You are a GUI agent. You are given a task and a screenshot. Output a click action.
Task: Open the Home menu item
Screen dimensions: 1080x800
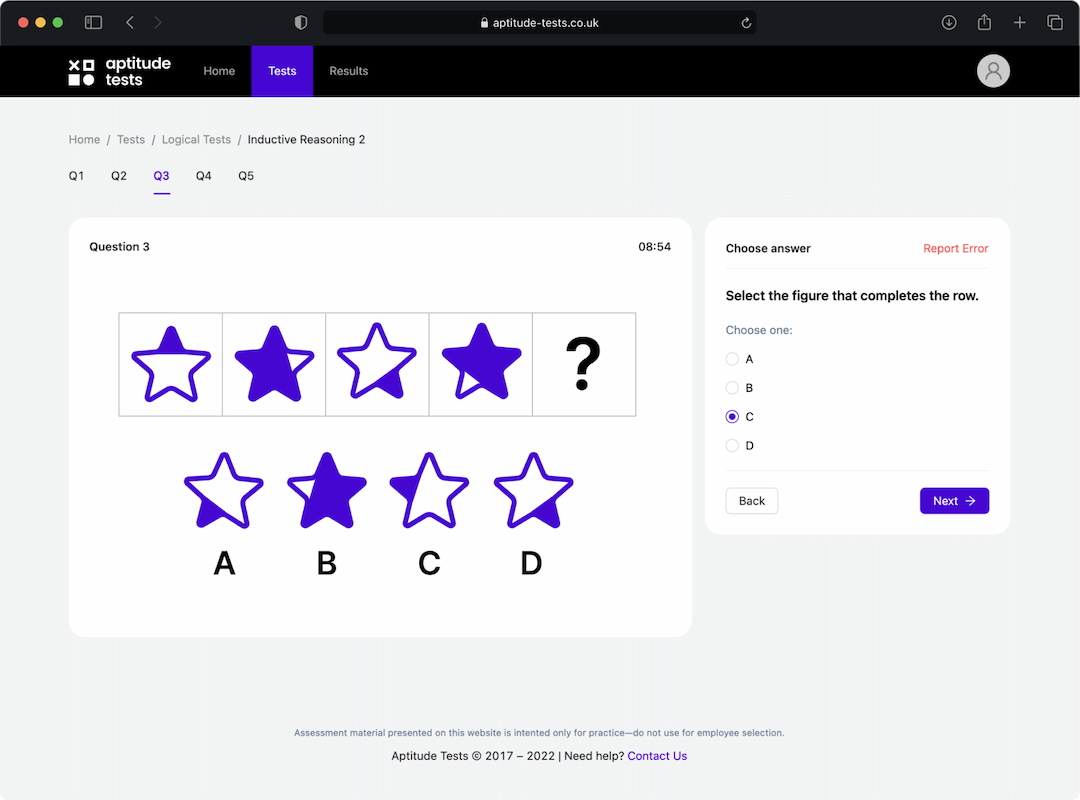tap(219, 71)
